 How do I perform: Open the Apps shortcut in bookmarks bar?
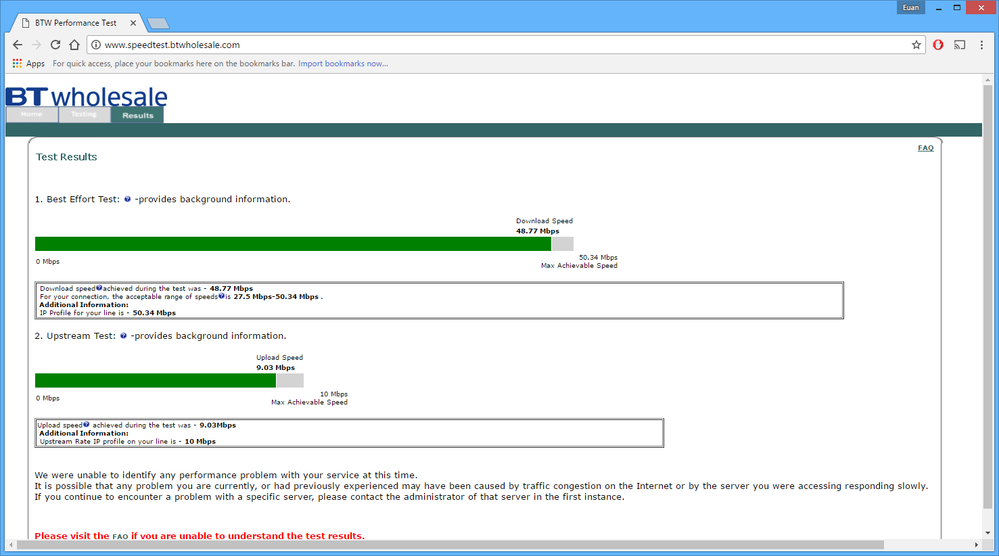point(29,64)
